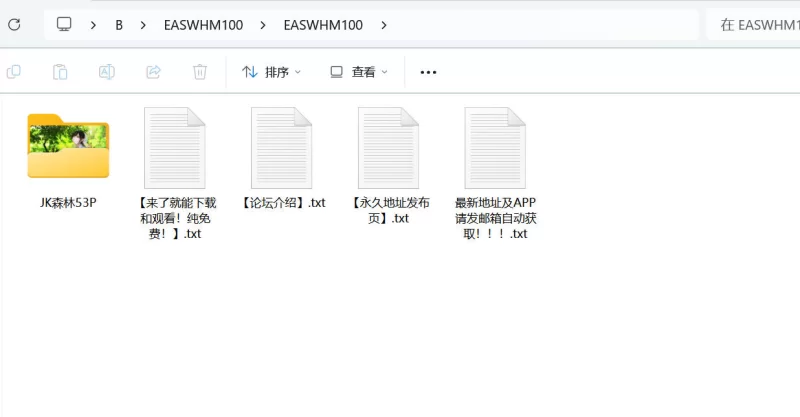Expand chevron after B breadcrumb
The height and width of the screenshot is (417, 800).
[143, 25]
